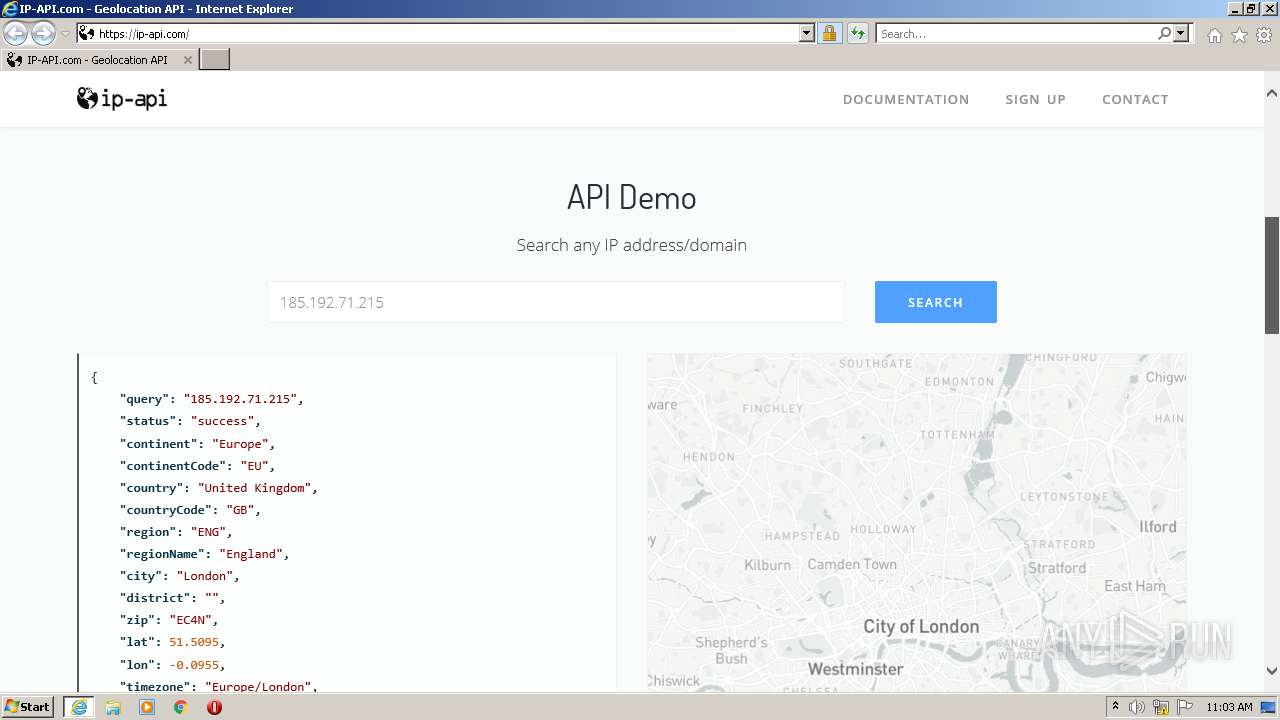
Task: Click the volume speaker tray icon
Action: pyautogui.click(x=1137, y=707)
